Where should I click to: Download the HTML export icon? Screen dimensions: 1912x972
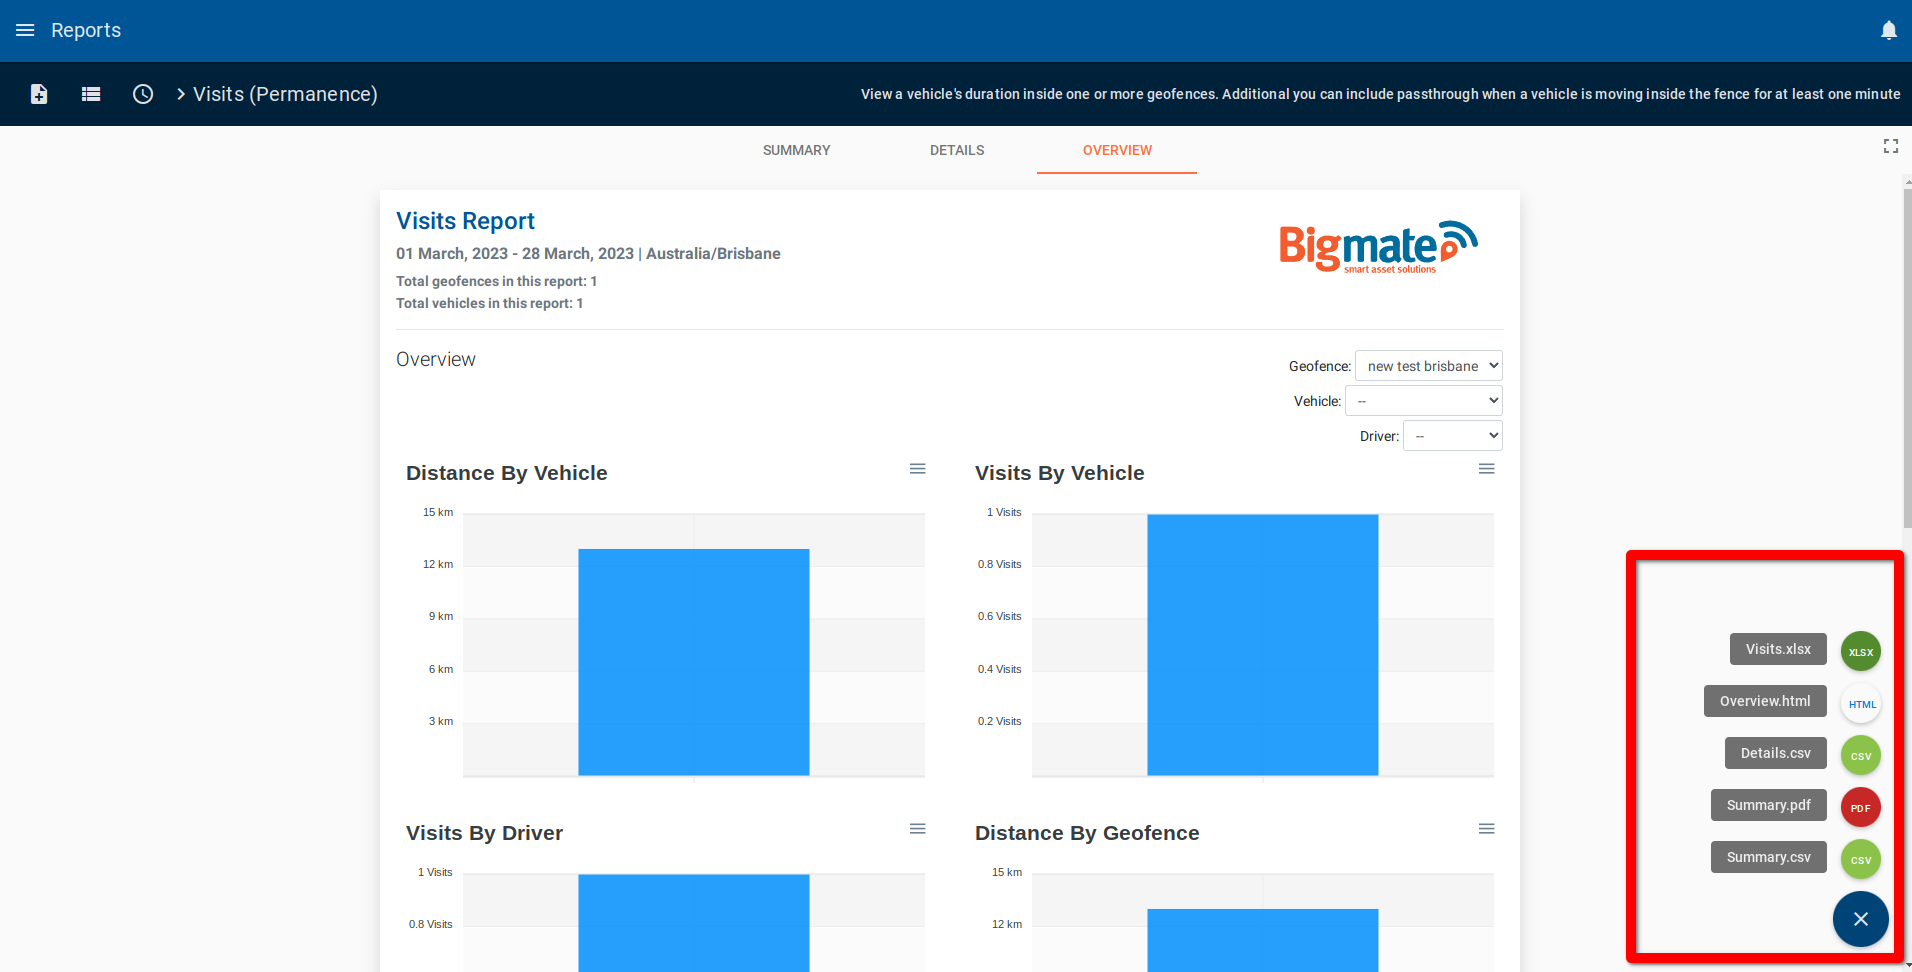(1860, 703)
